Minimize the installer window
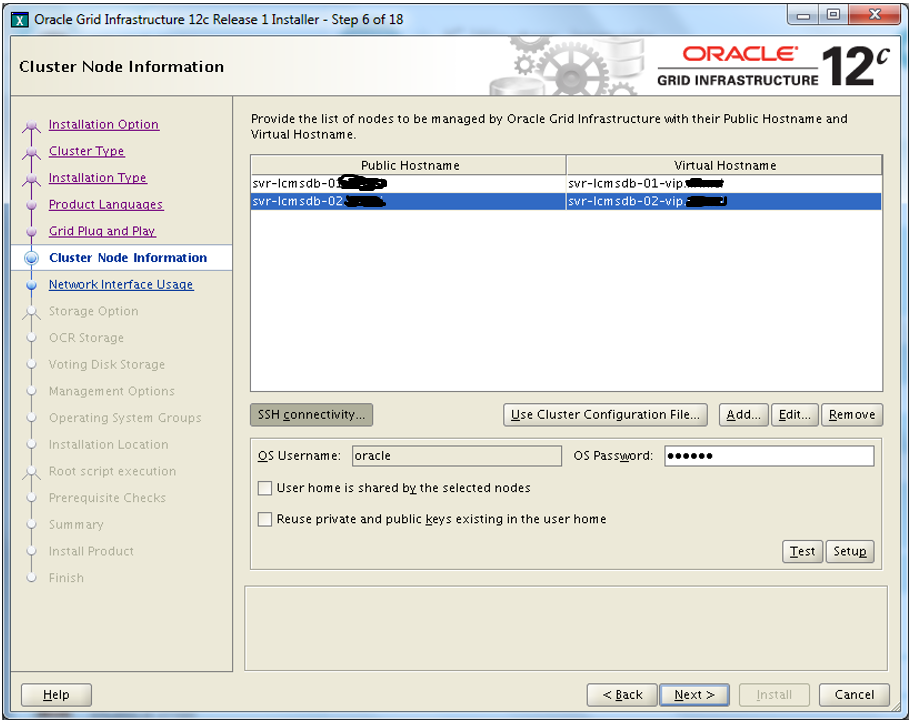Screen dimensions: 912x722 point(803,15)
